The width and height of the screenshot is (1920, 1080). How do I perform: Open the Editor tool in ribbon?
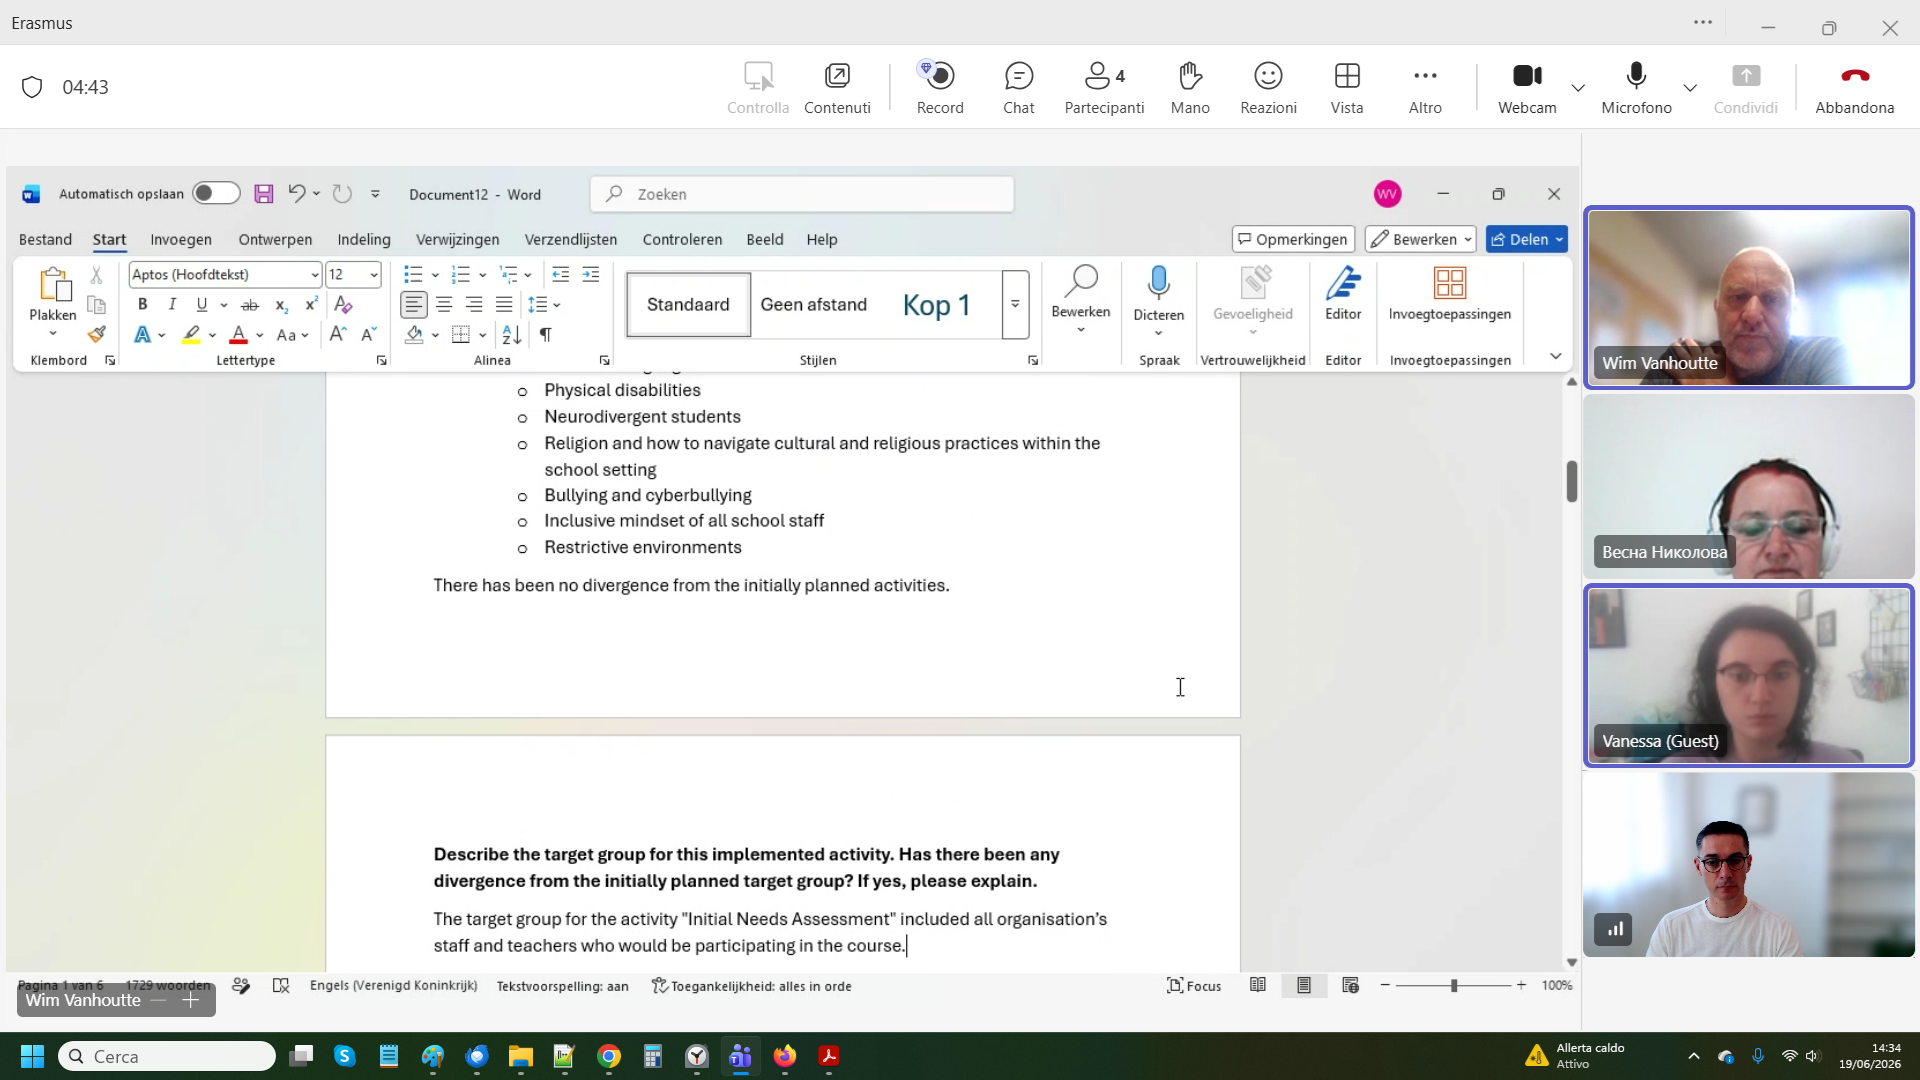click(1343, 293)
